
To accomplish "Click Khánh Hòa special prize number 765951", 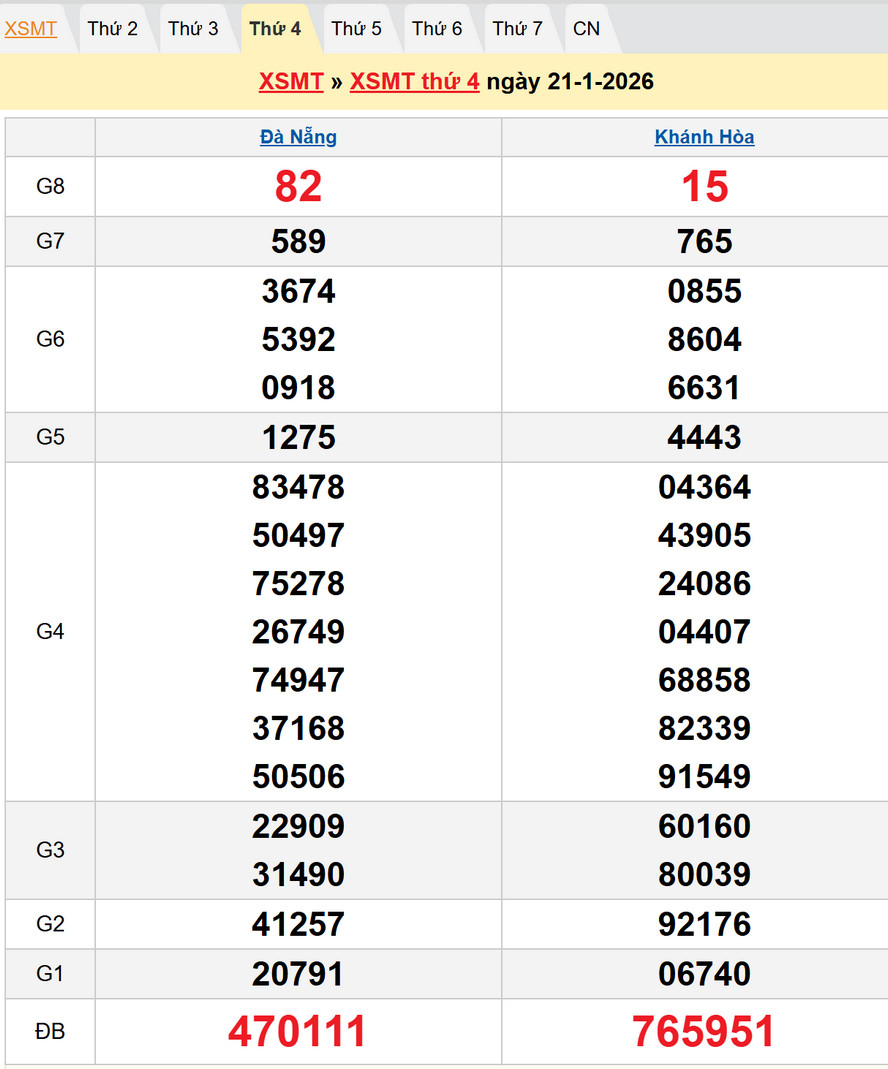I will point(704,1031).
